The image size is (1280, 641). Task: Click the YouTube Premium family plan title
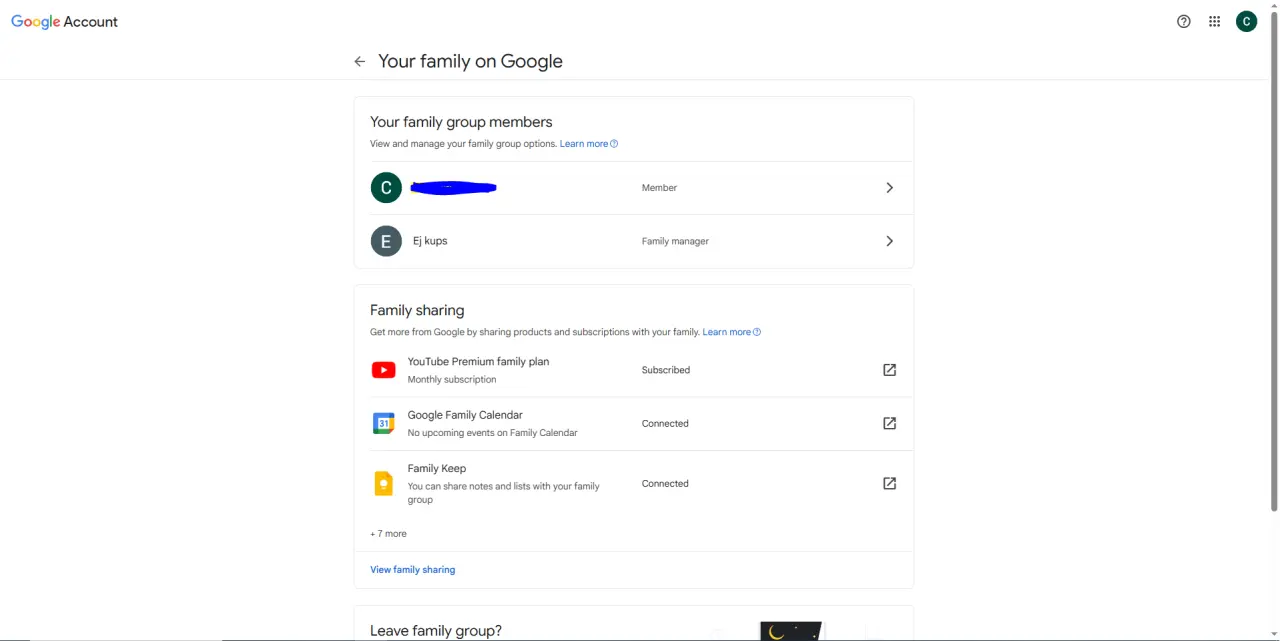tap(478, 362)
